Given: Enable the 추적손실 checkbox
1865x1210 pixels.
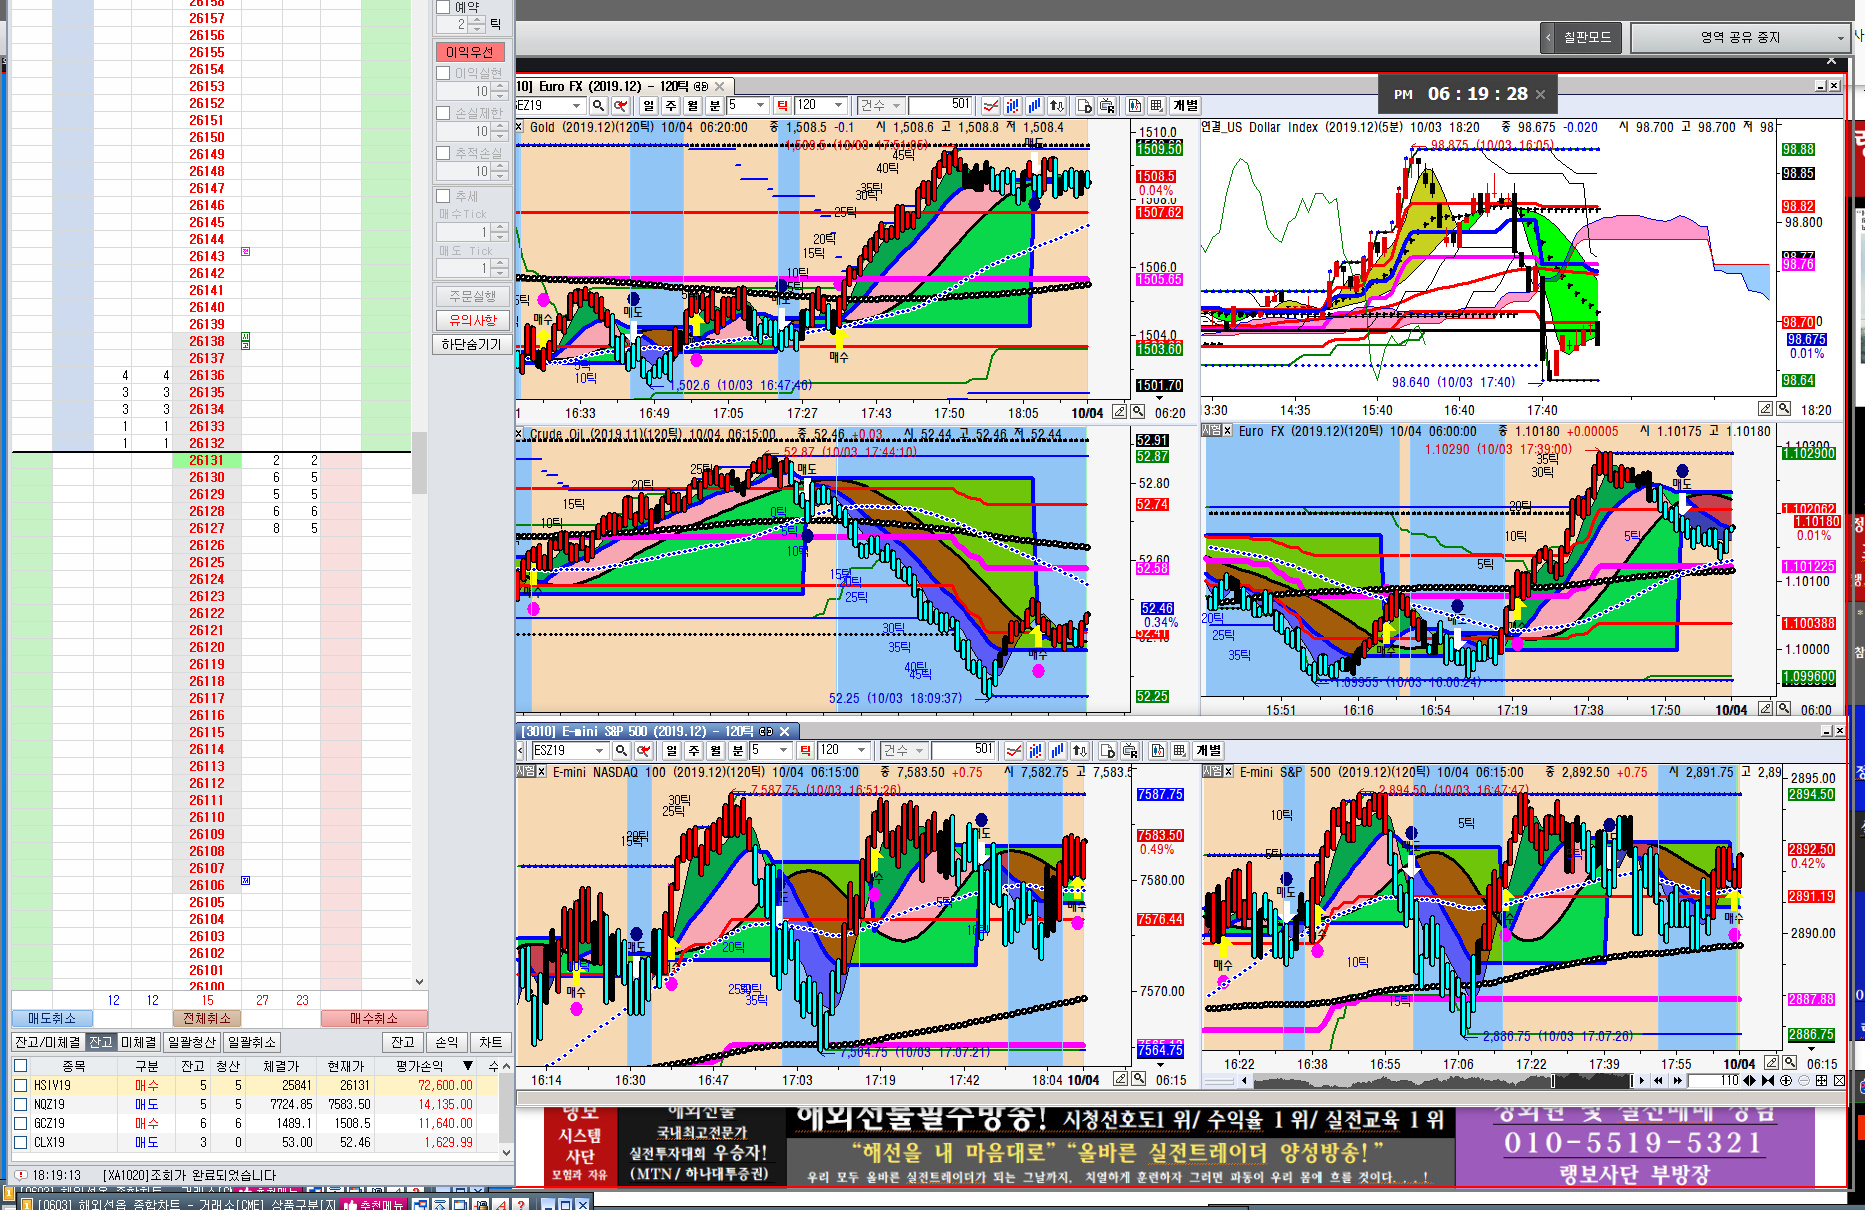Looking at the screenshot, I should (444, 153).
